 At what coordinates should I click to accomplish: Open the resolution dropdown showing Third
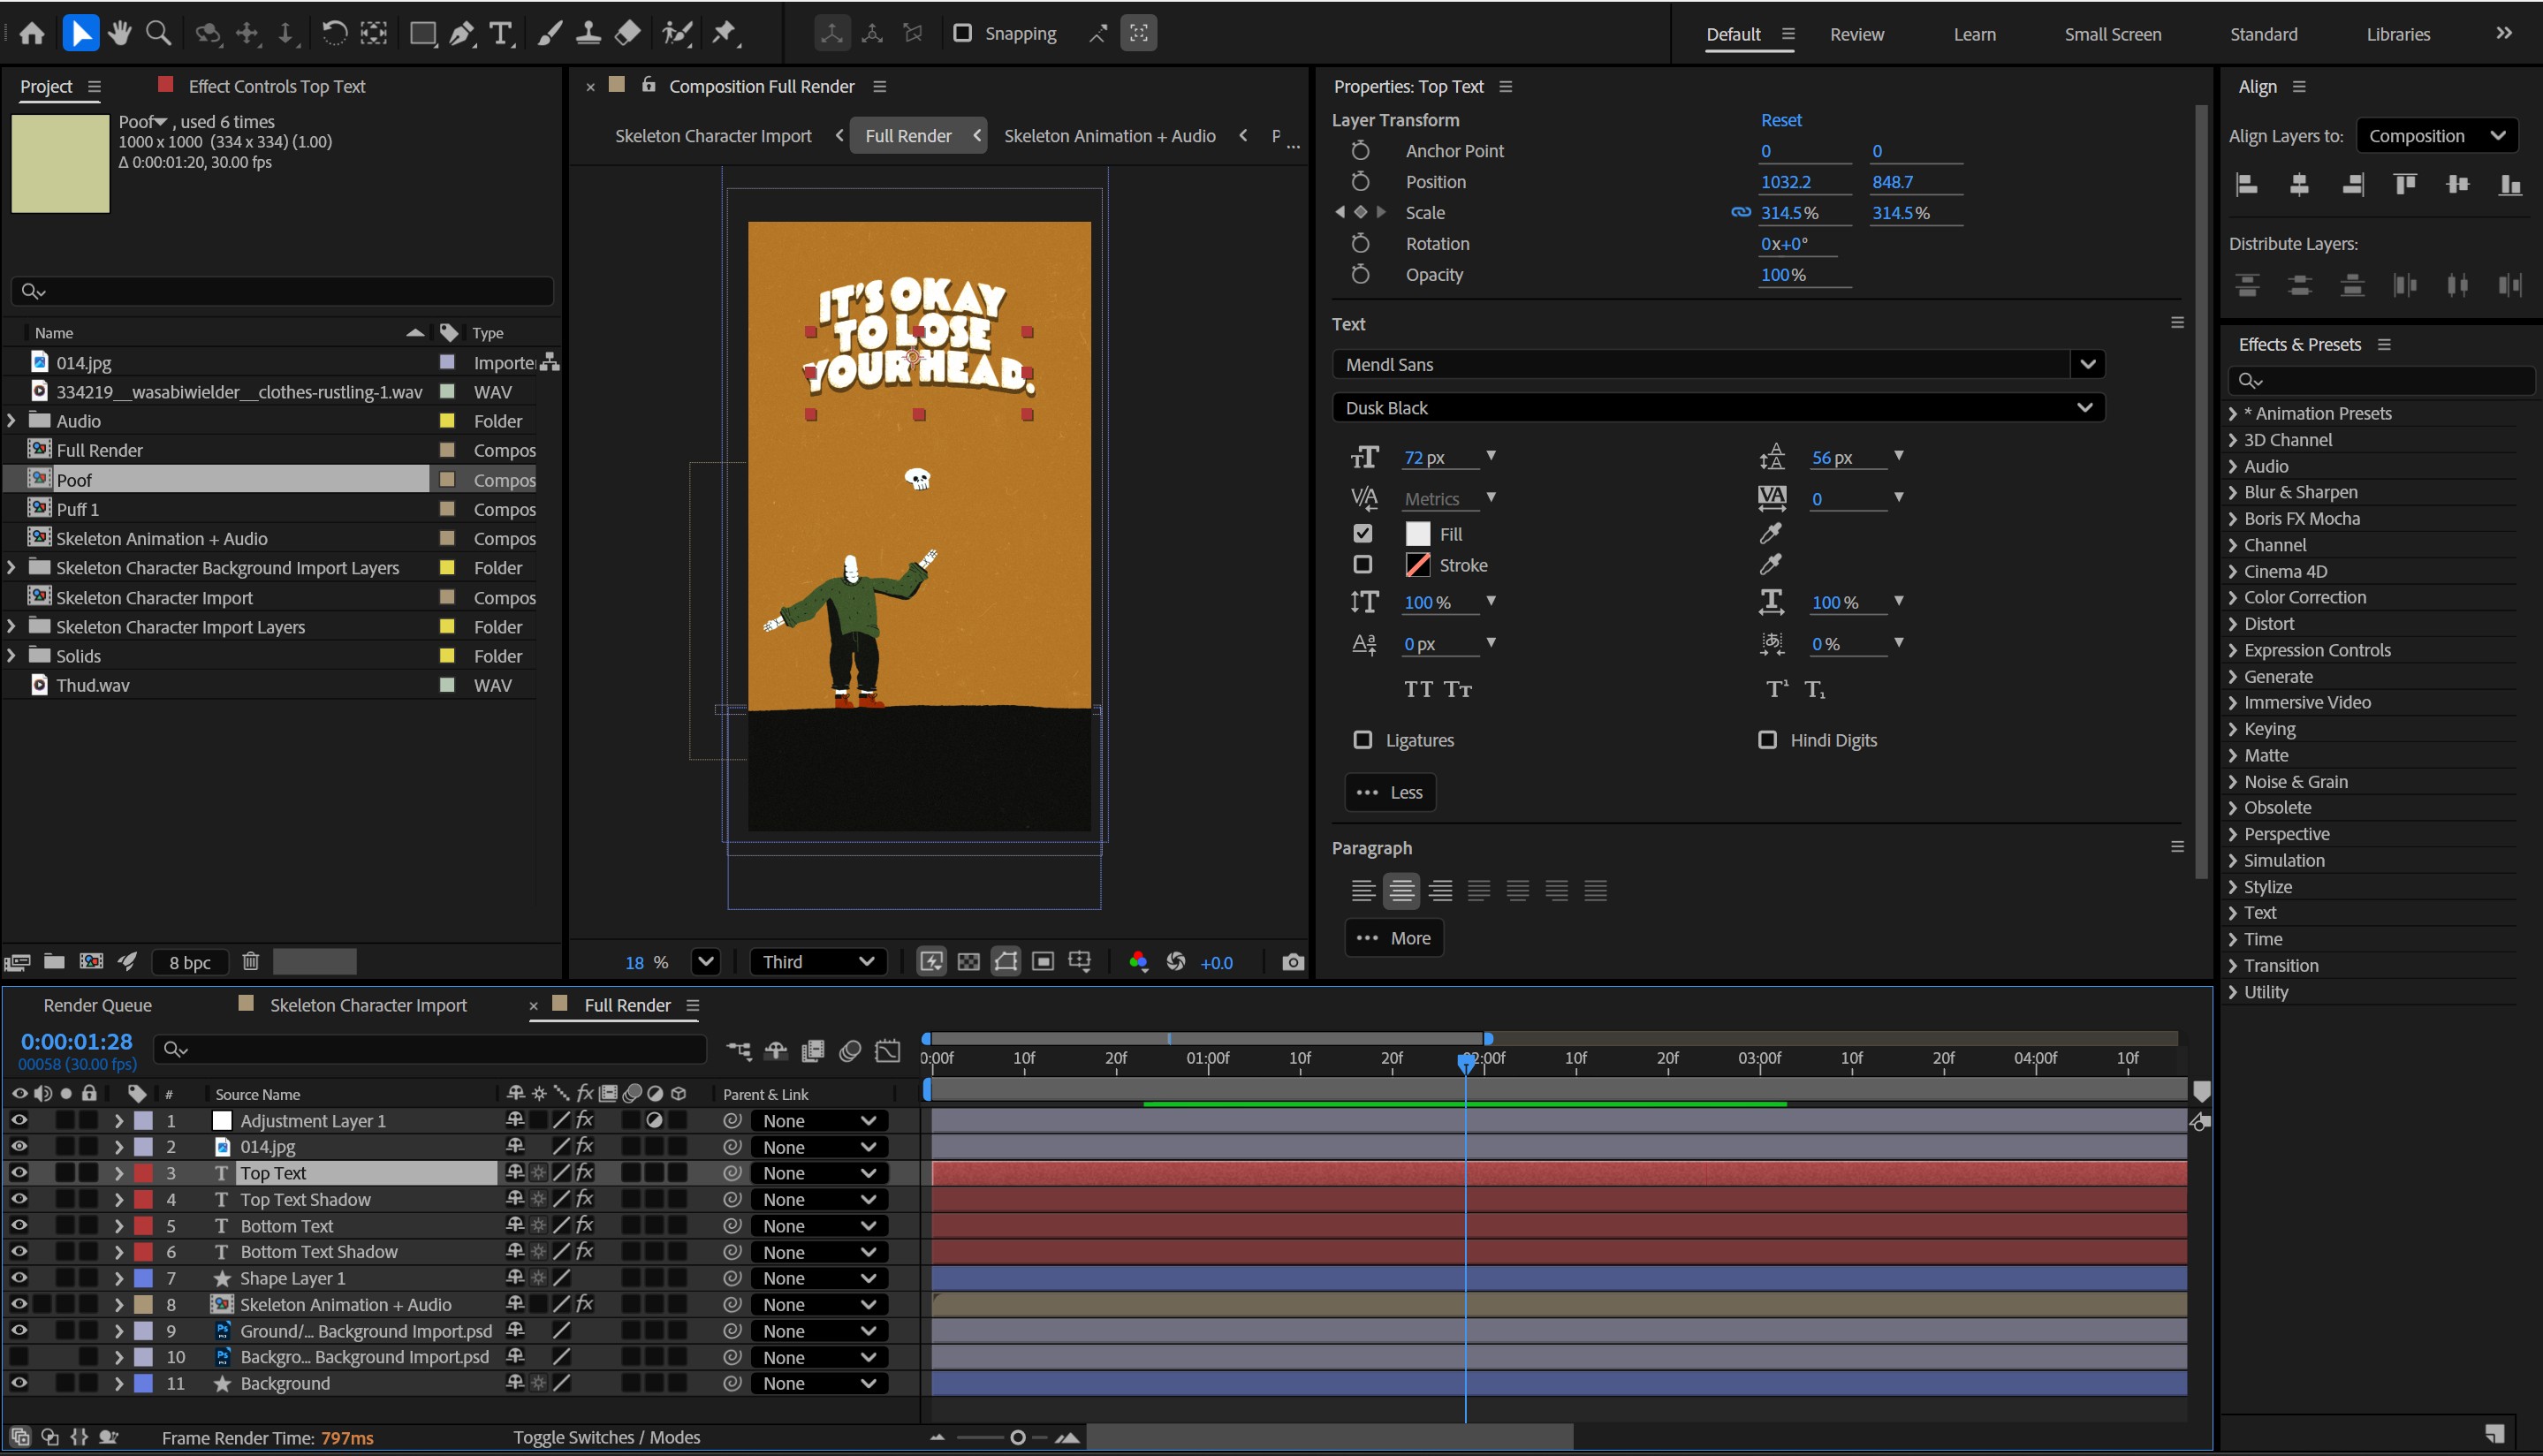818,961
